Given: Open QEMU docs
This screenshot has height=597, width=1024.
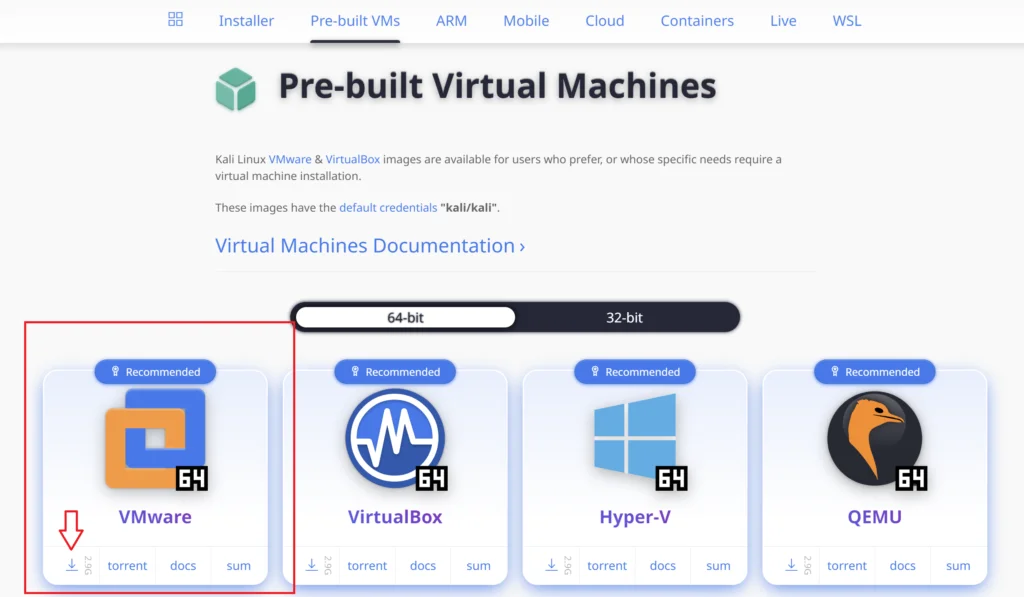Looking at the screenshot, I should pos(902,566).
